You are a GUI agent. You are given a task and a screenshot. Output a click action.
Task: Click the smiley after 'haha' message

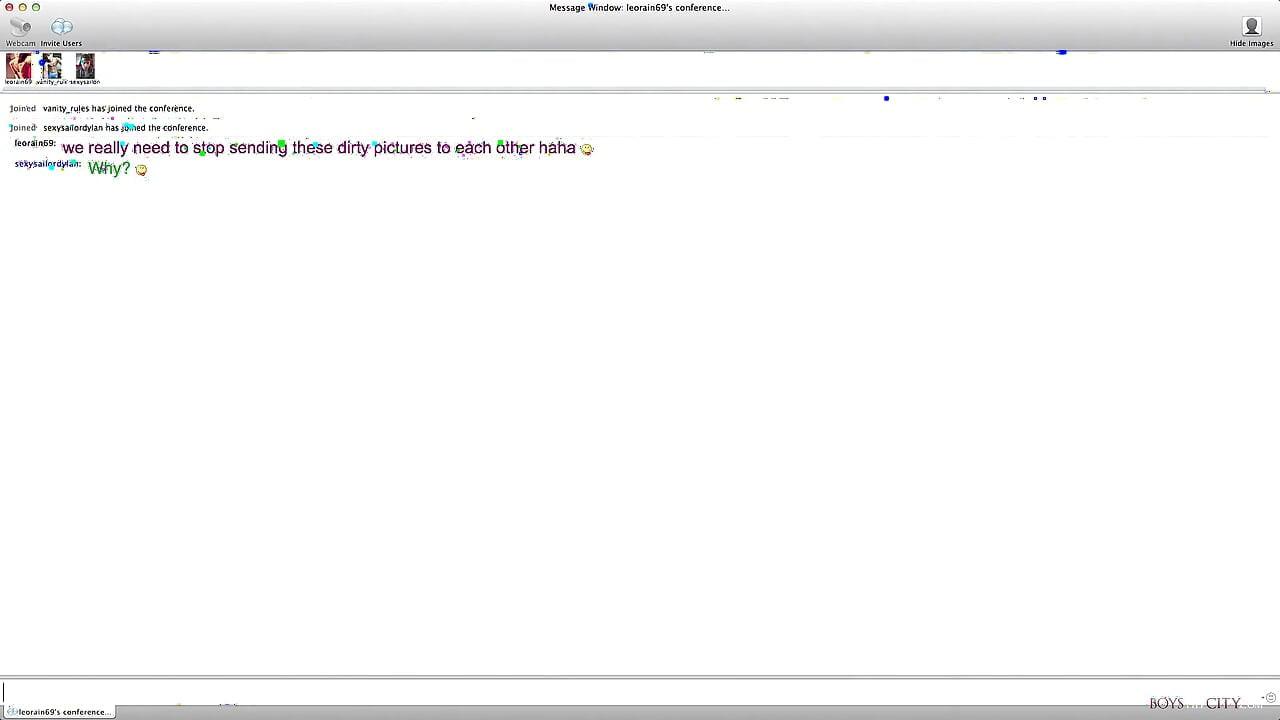tap(587, 149)
